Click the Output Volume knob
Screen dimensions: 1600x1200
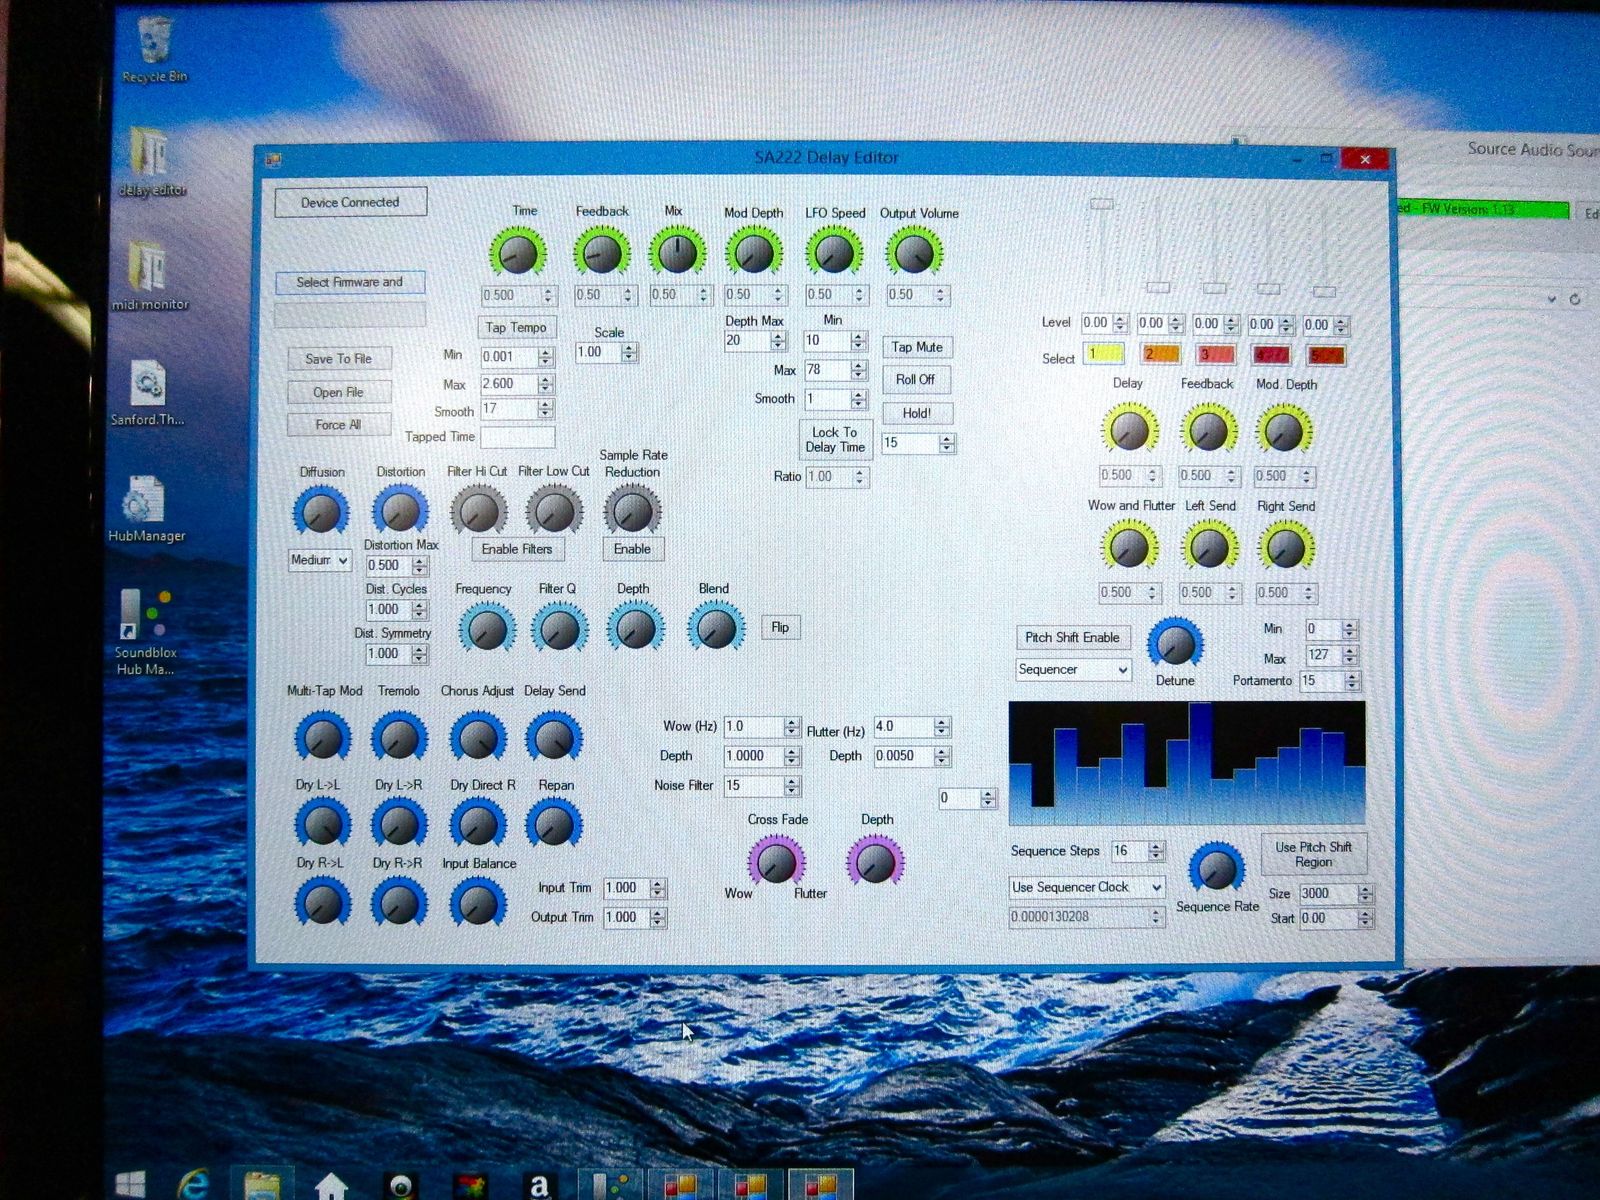[x=914, y=253]
